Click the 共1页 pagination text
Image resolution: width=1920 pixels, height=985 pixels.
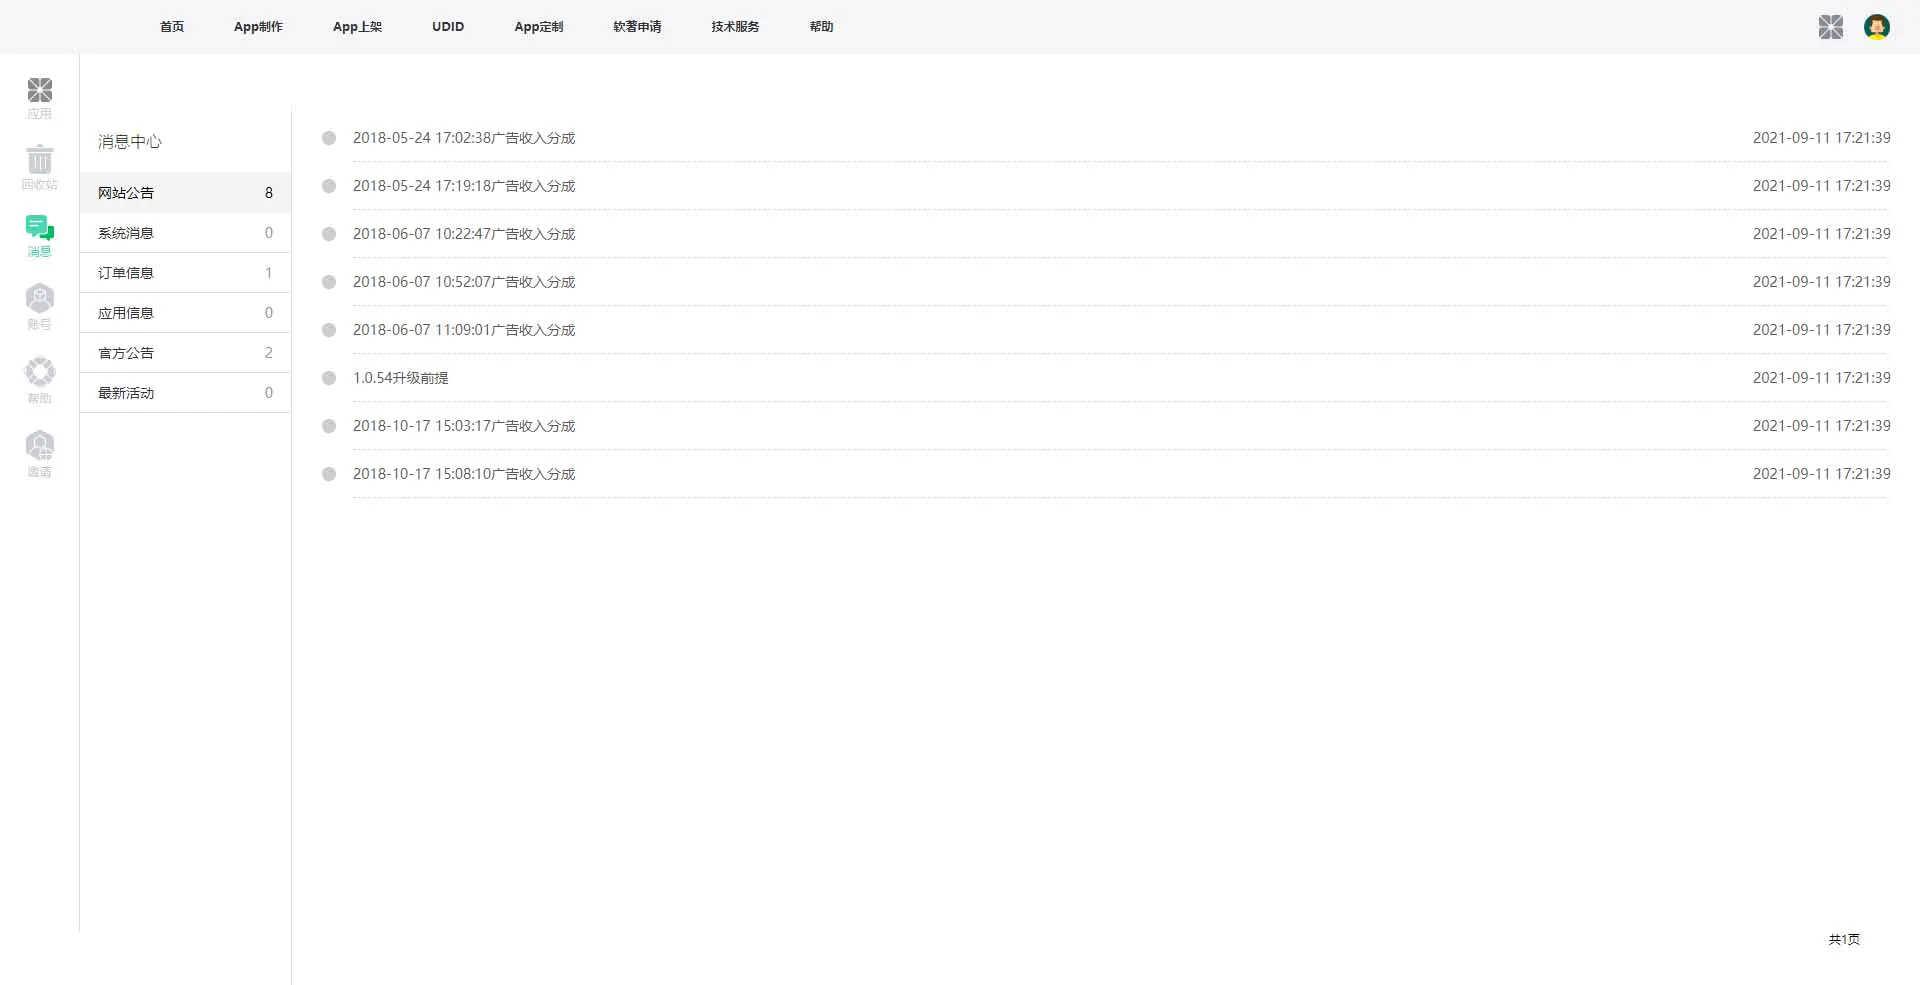(1844, 939)
